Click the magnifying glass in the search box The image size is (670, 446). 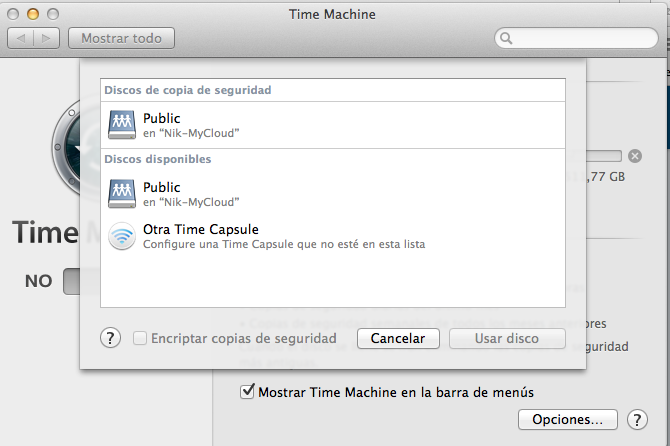click(507, 39)
